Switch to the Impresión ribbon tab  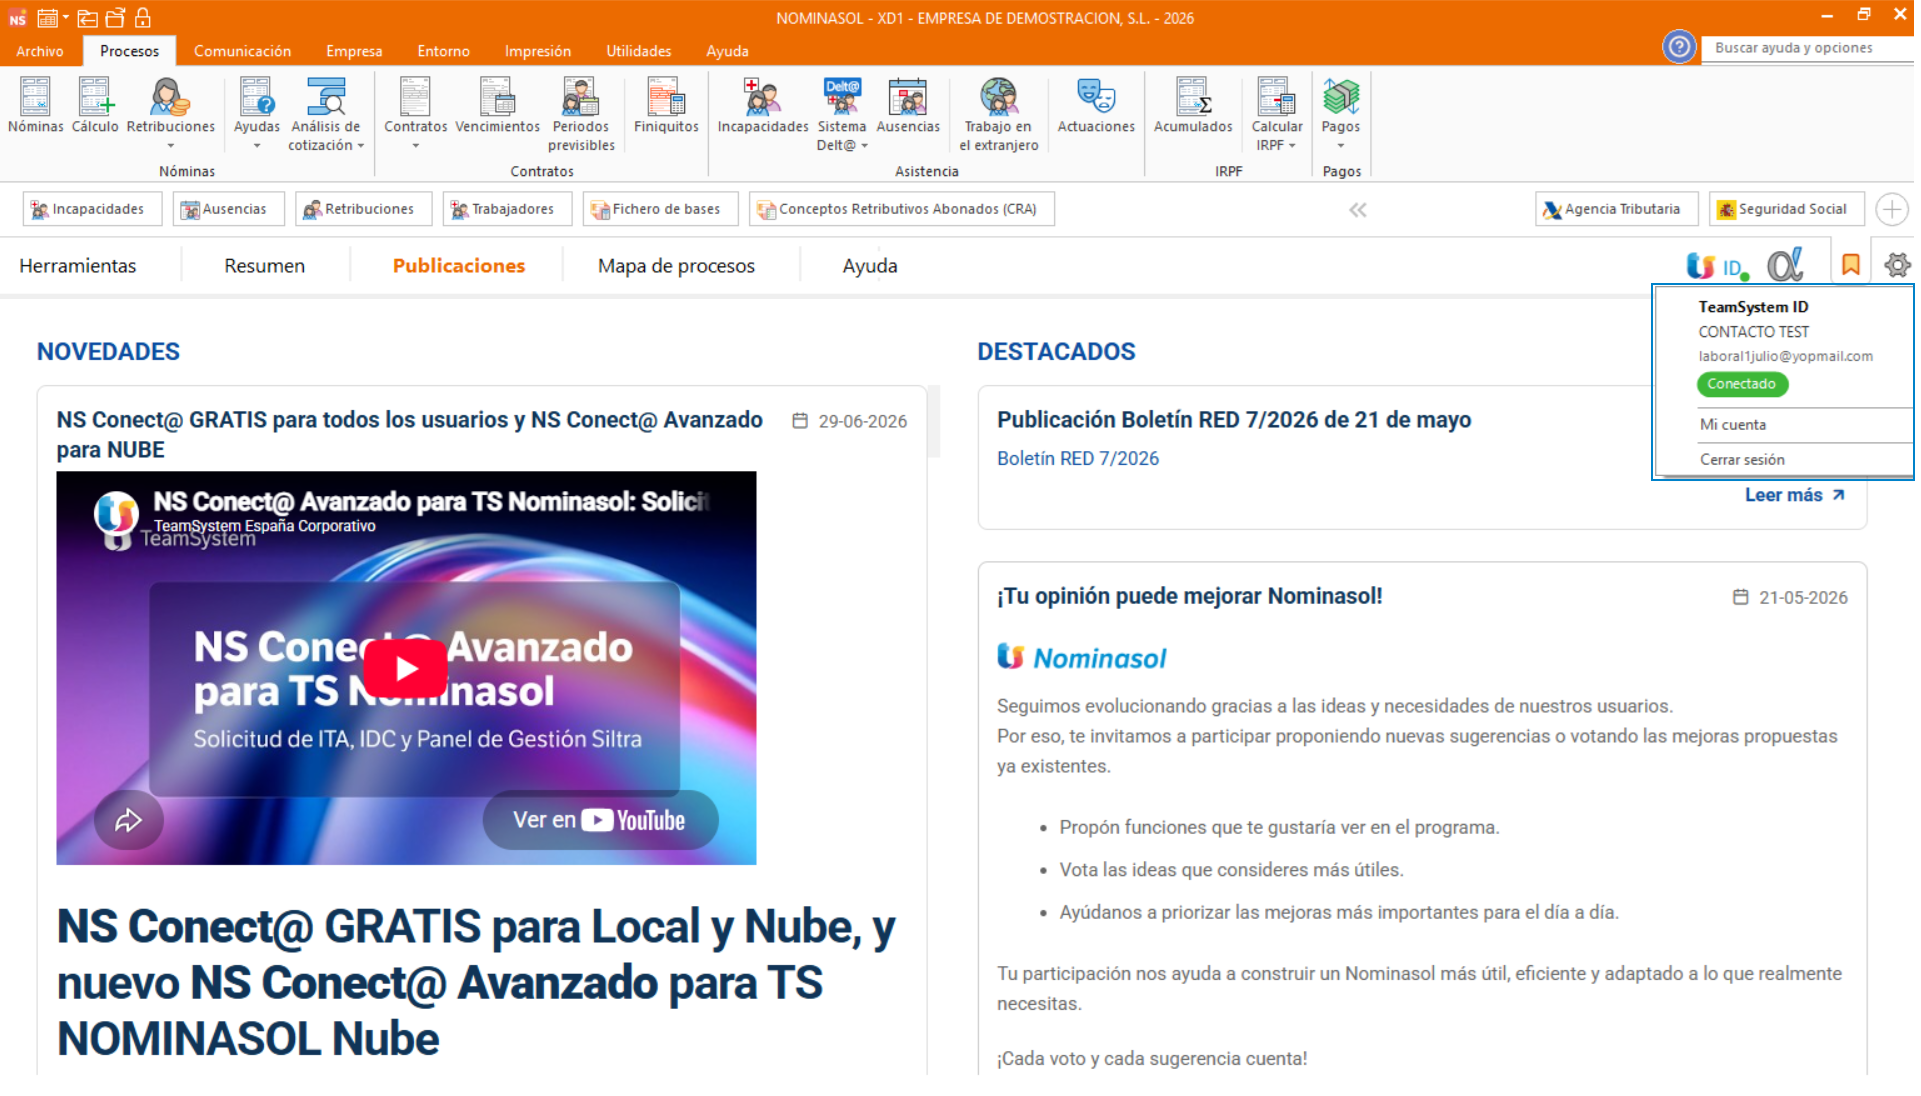click(x=538, y=51)
